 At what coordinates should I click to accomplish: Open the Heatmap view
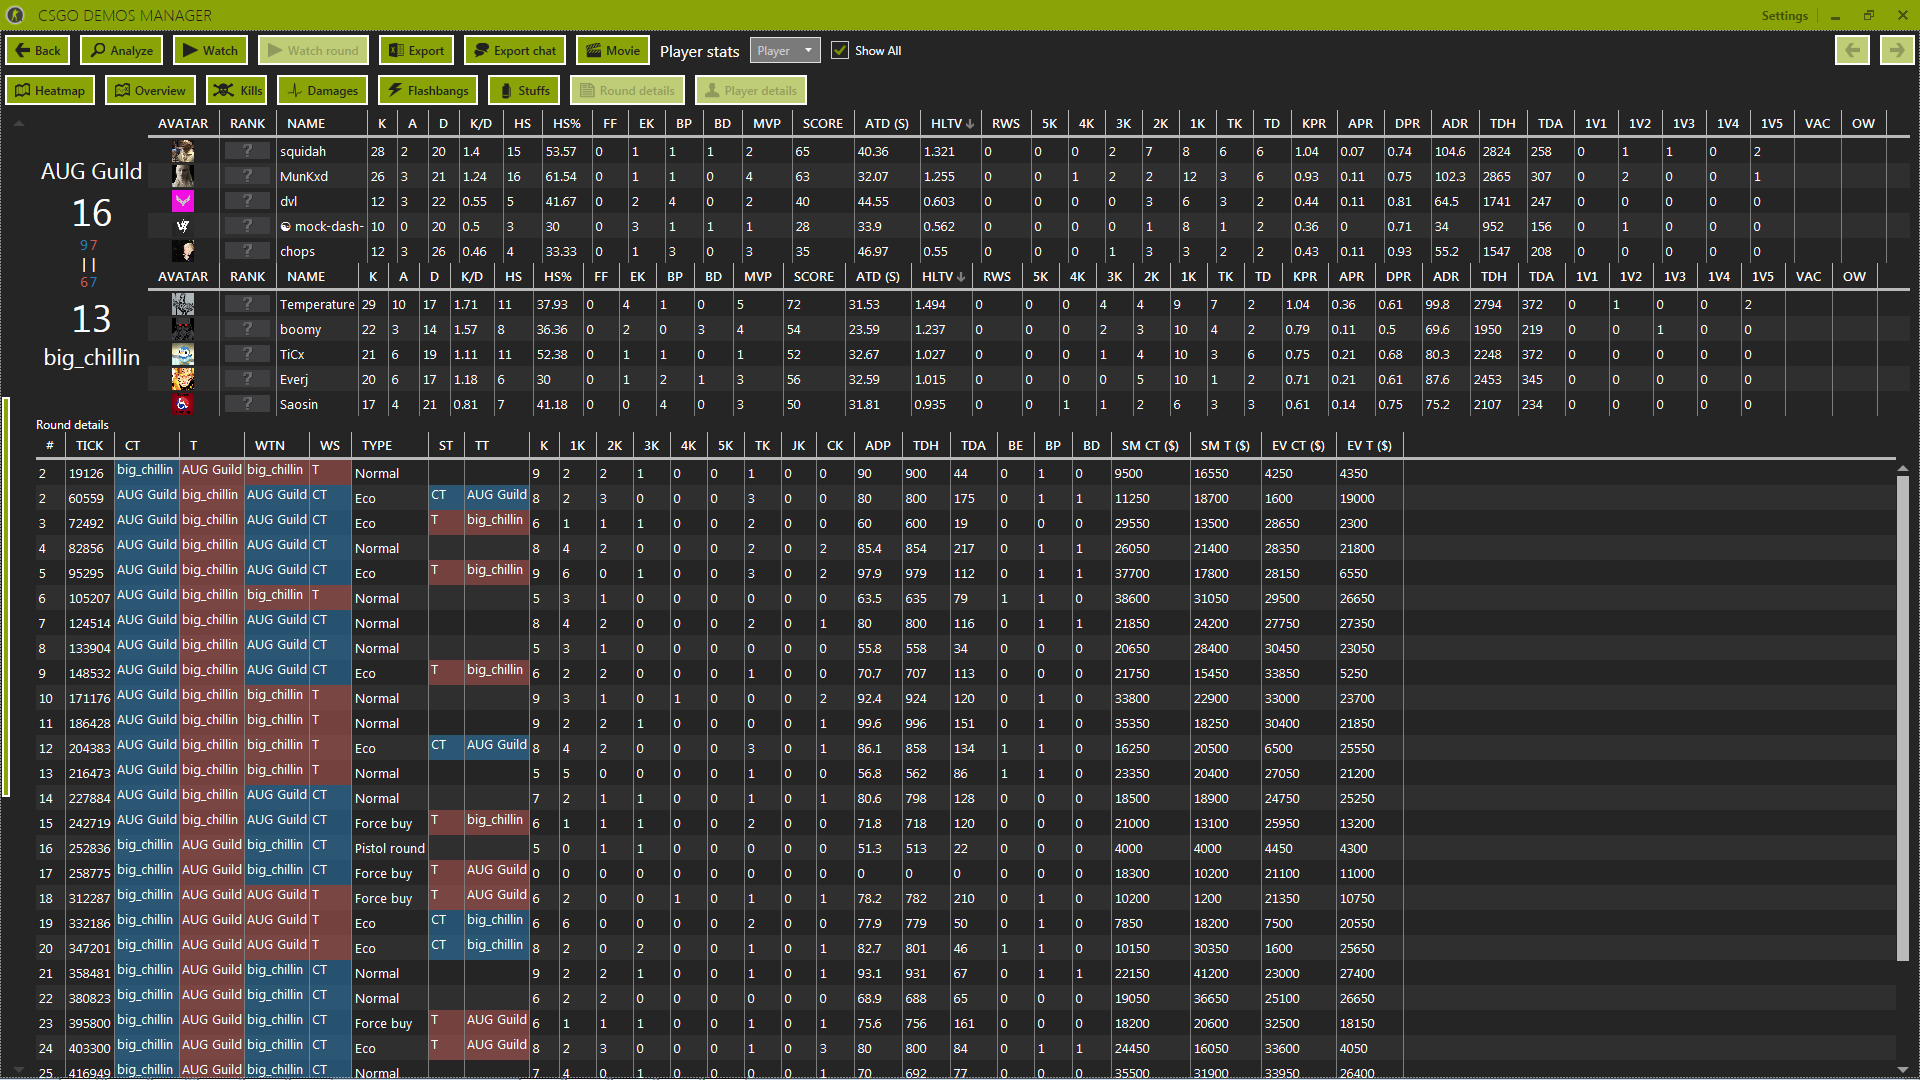click(50, 90)
